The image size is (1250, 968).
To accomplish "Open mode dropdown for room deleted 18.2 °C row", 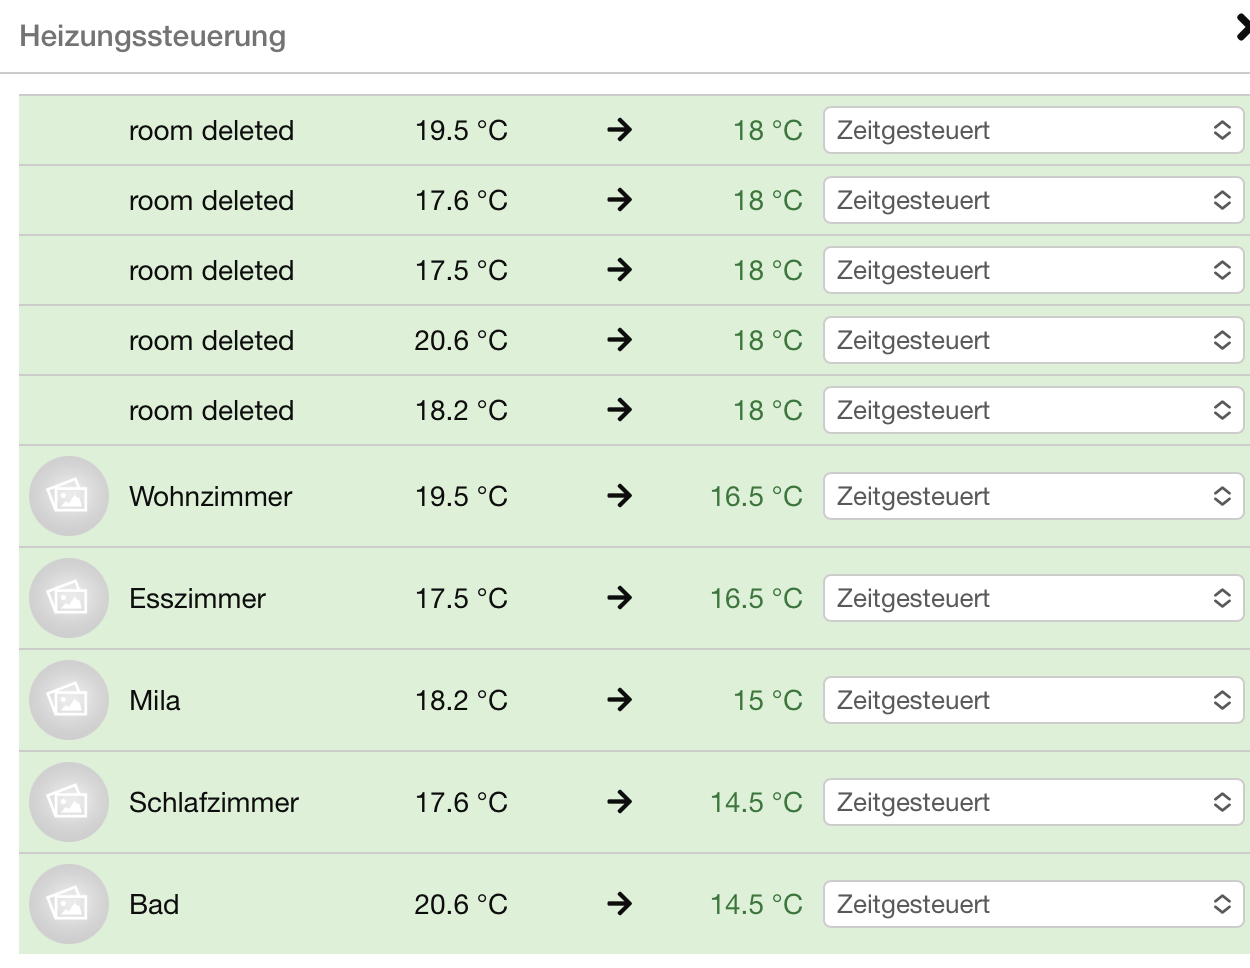I will (1033, 410).
